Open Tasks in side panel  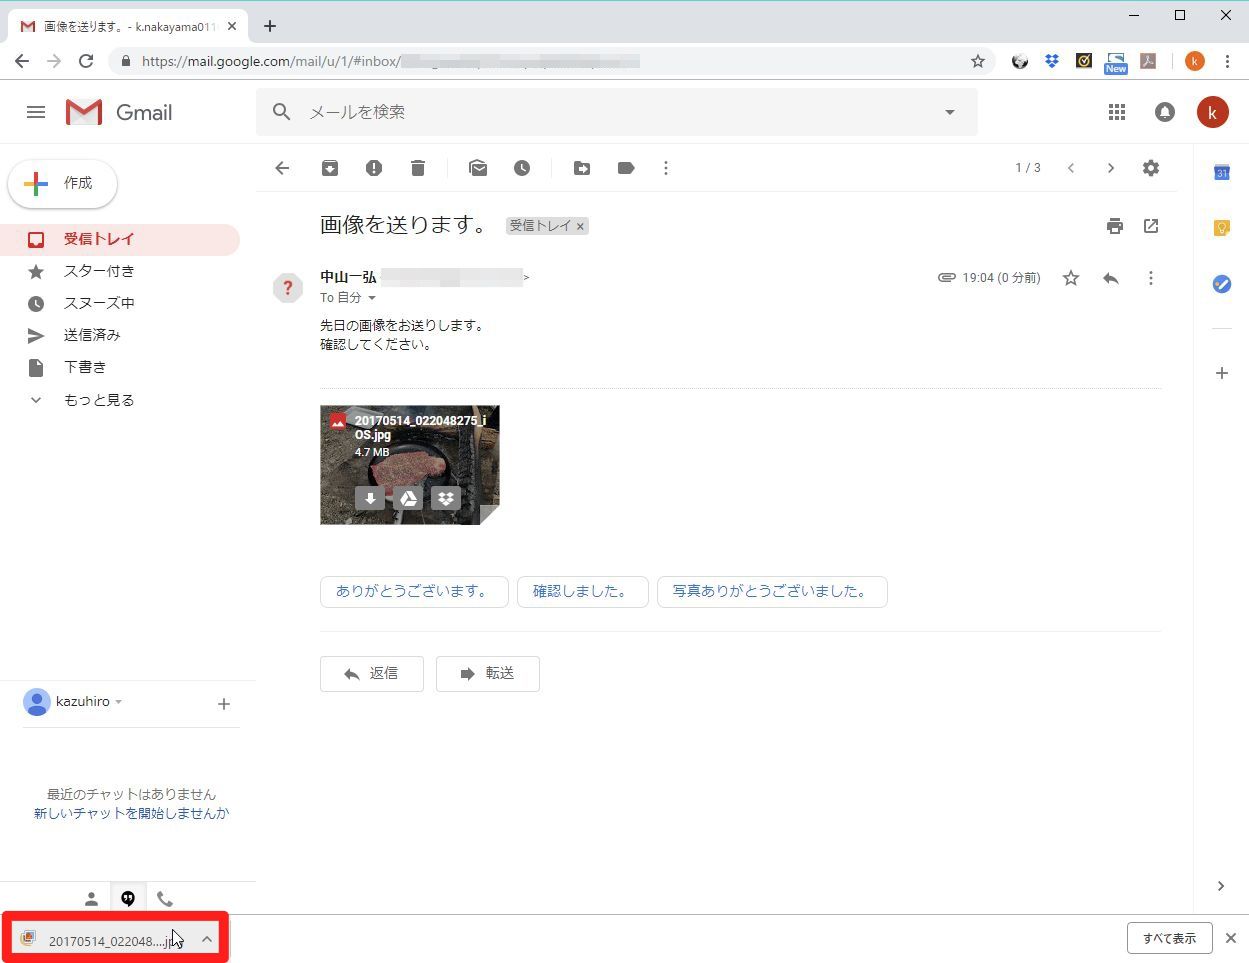(1222, 284)
